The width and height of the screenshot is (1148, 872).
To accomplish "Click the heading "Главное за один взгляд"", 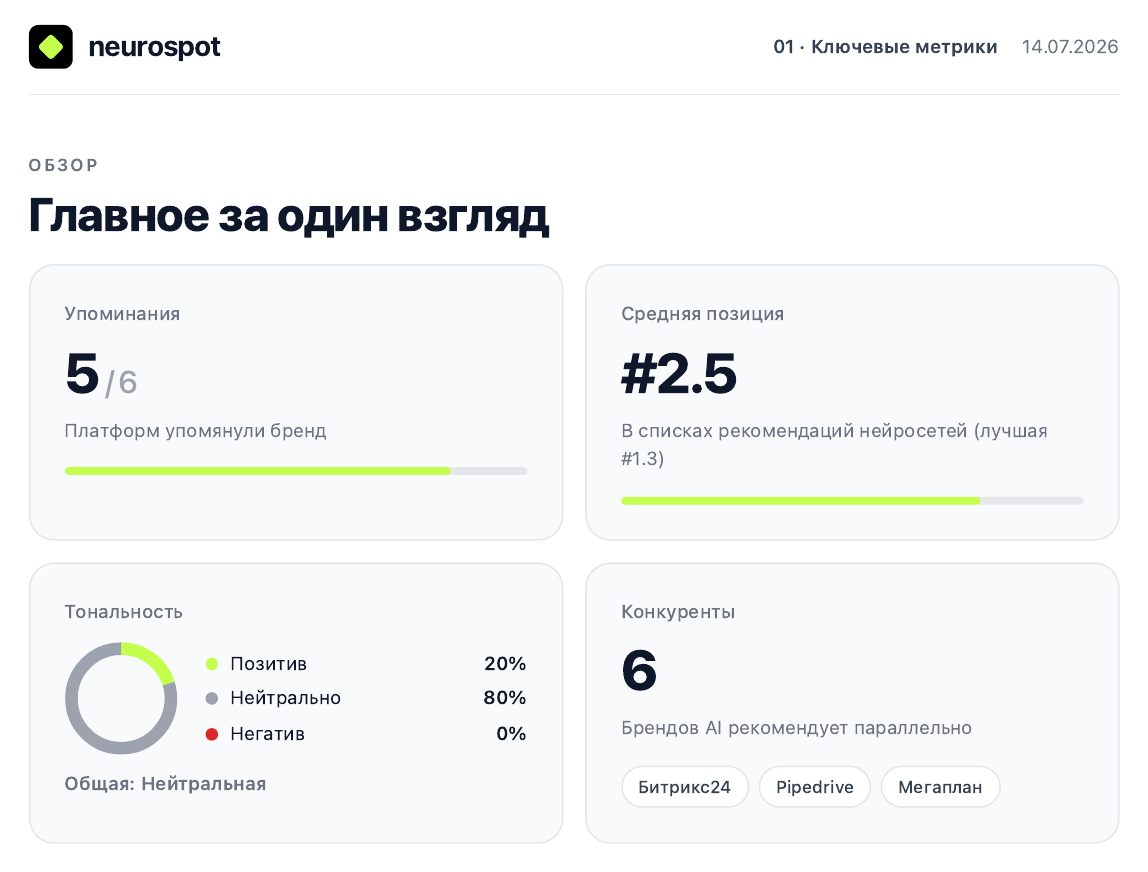I will 288,216.
